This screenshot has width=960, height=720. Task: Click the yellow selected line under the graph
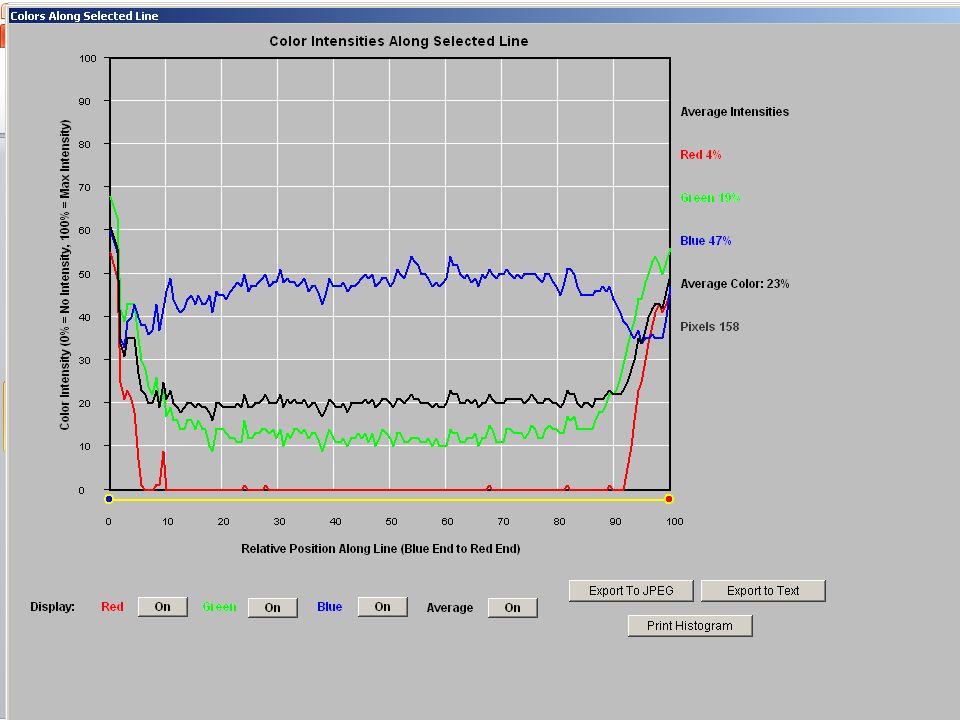[389, 500]
